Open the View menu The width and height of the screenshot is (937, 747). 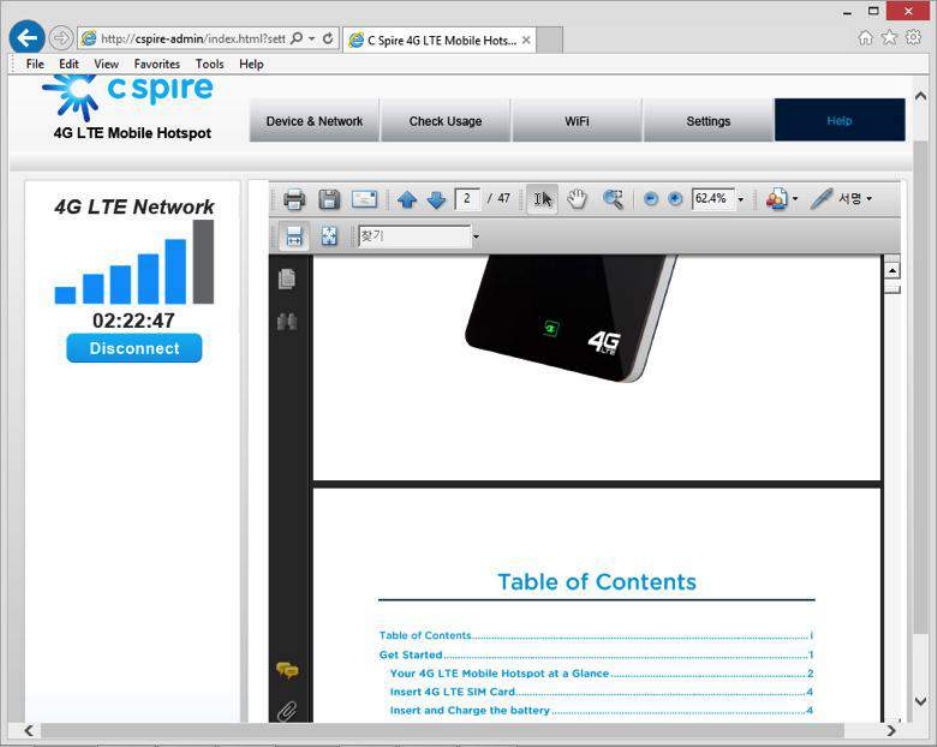tap(106, 64)
